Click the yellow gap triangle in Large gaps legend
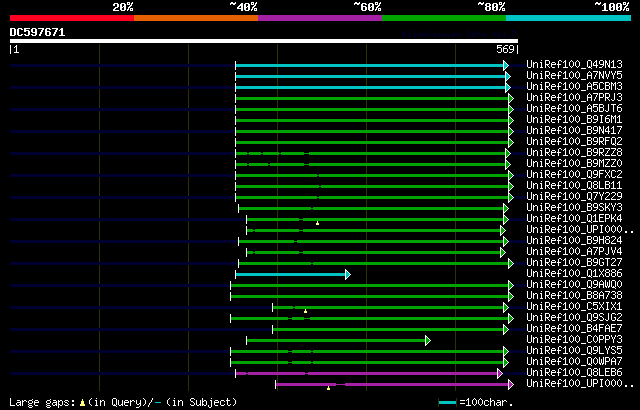Image resolution: width=640 pixels, height=410 pixels. (x=82, y=403)
